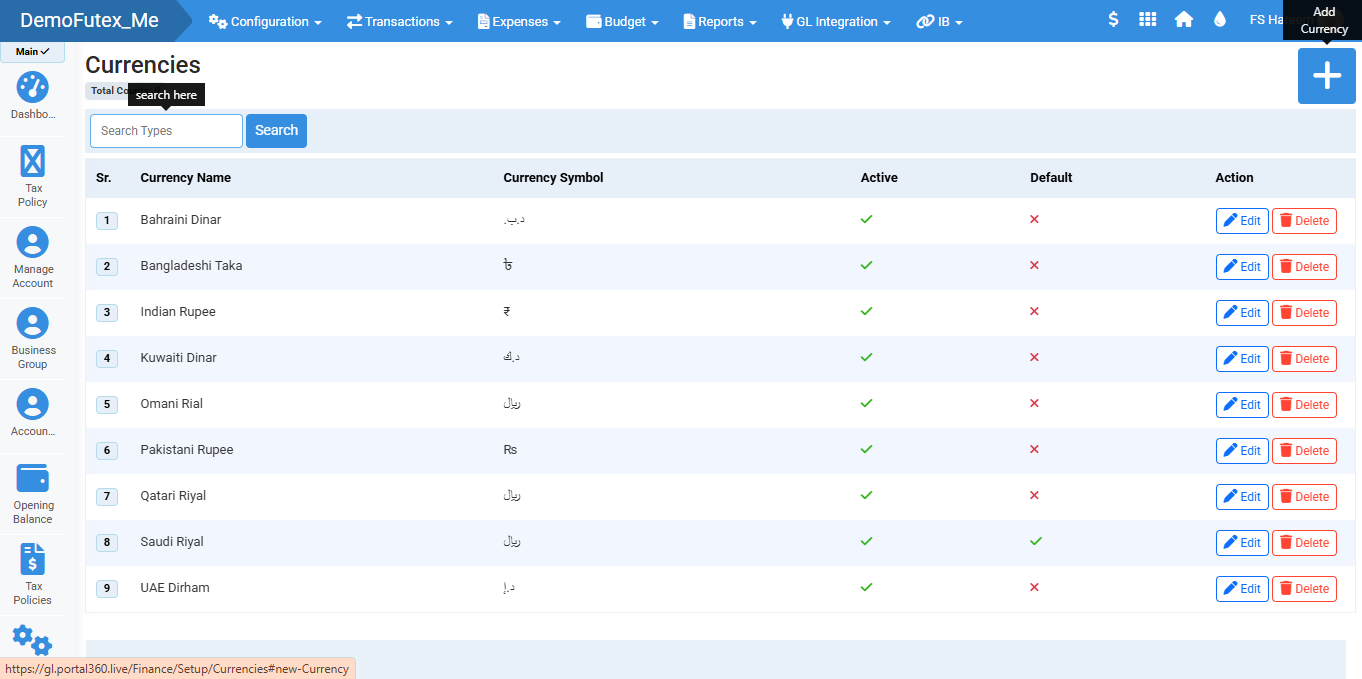This screenshot has width=1362, height=679.
Task: Delete the Pakistani Rupee currency
Action: (x=1304, y=451)
